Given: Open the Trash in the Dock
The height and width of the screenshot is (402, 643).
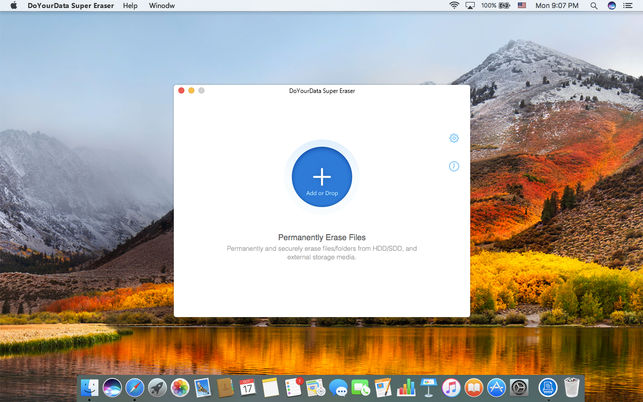Looking at the screenshot, I should (572, 387).
